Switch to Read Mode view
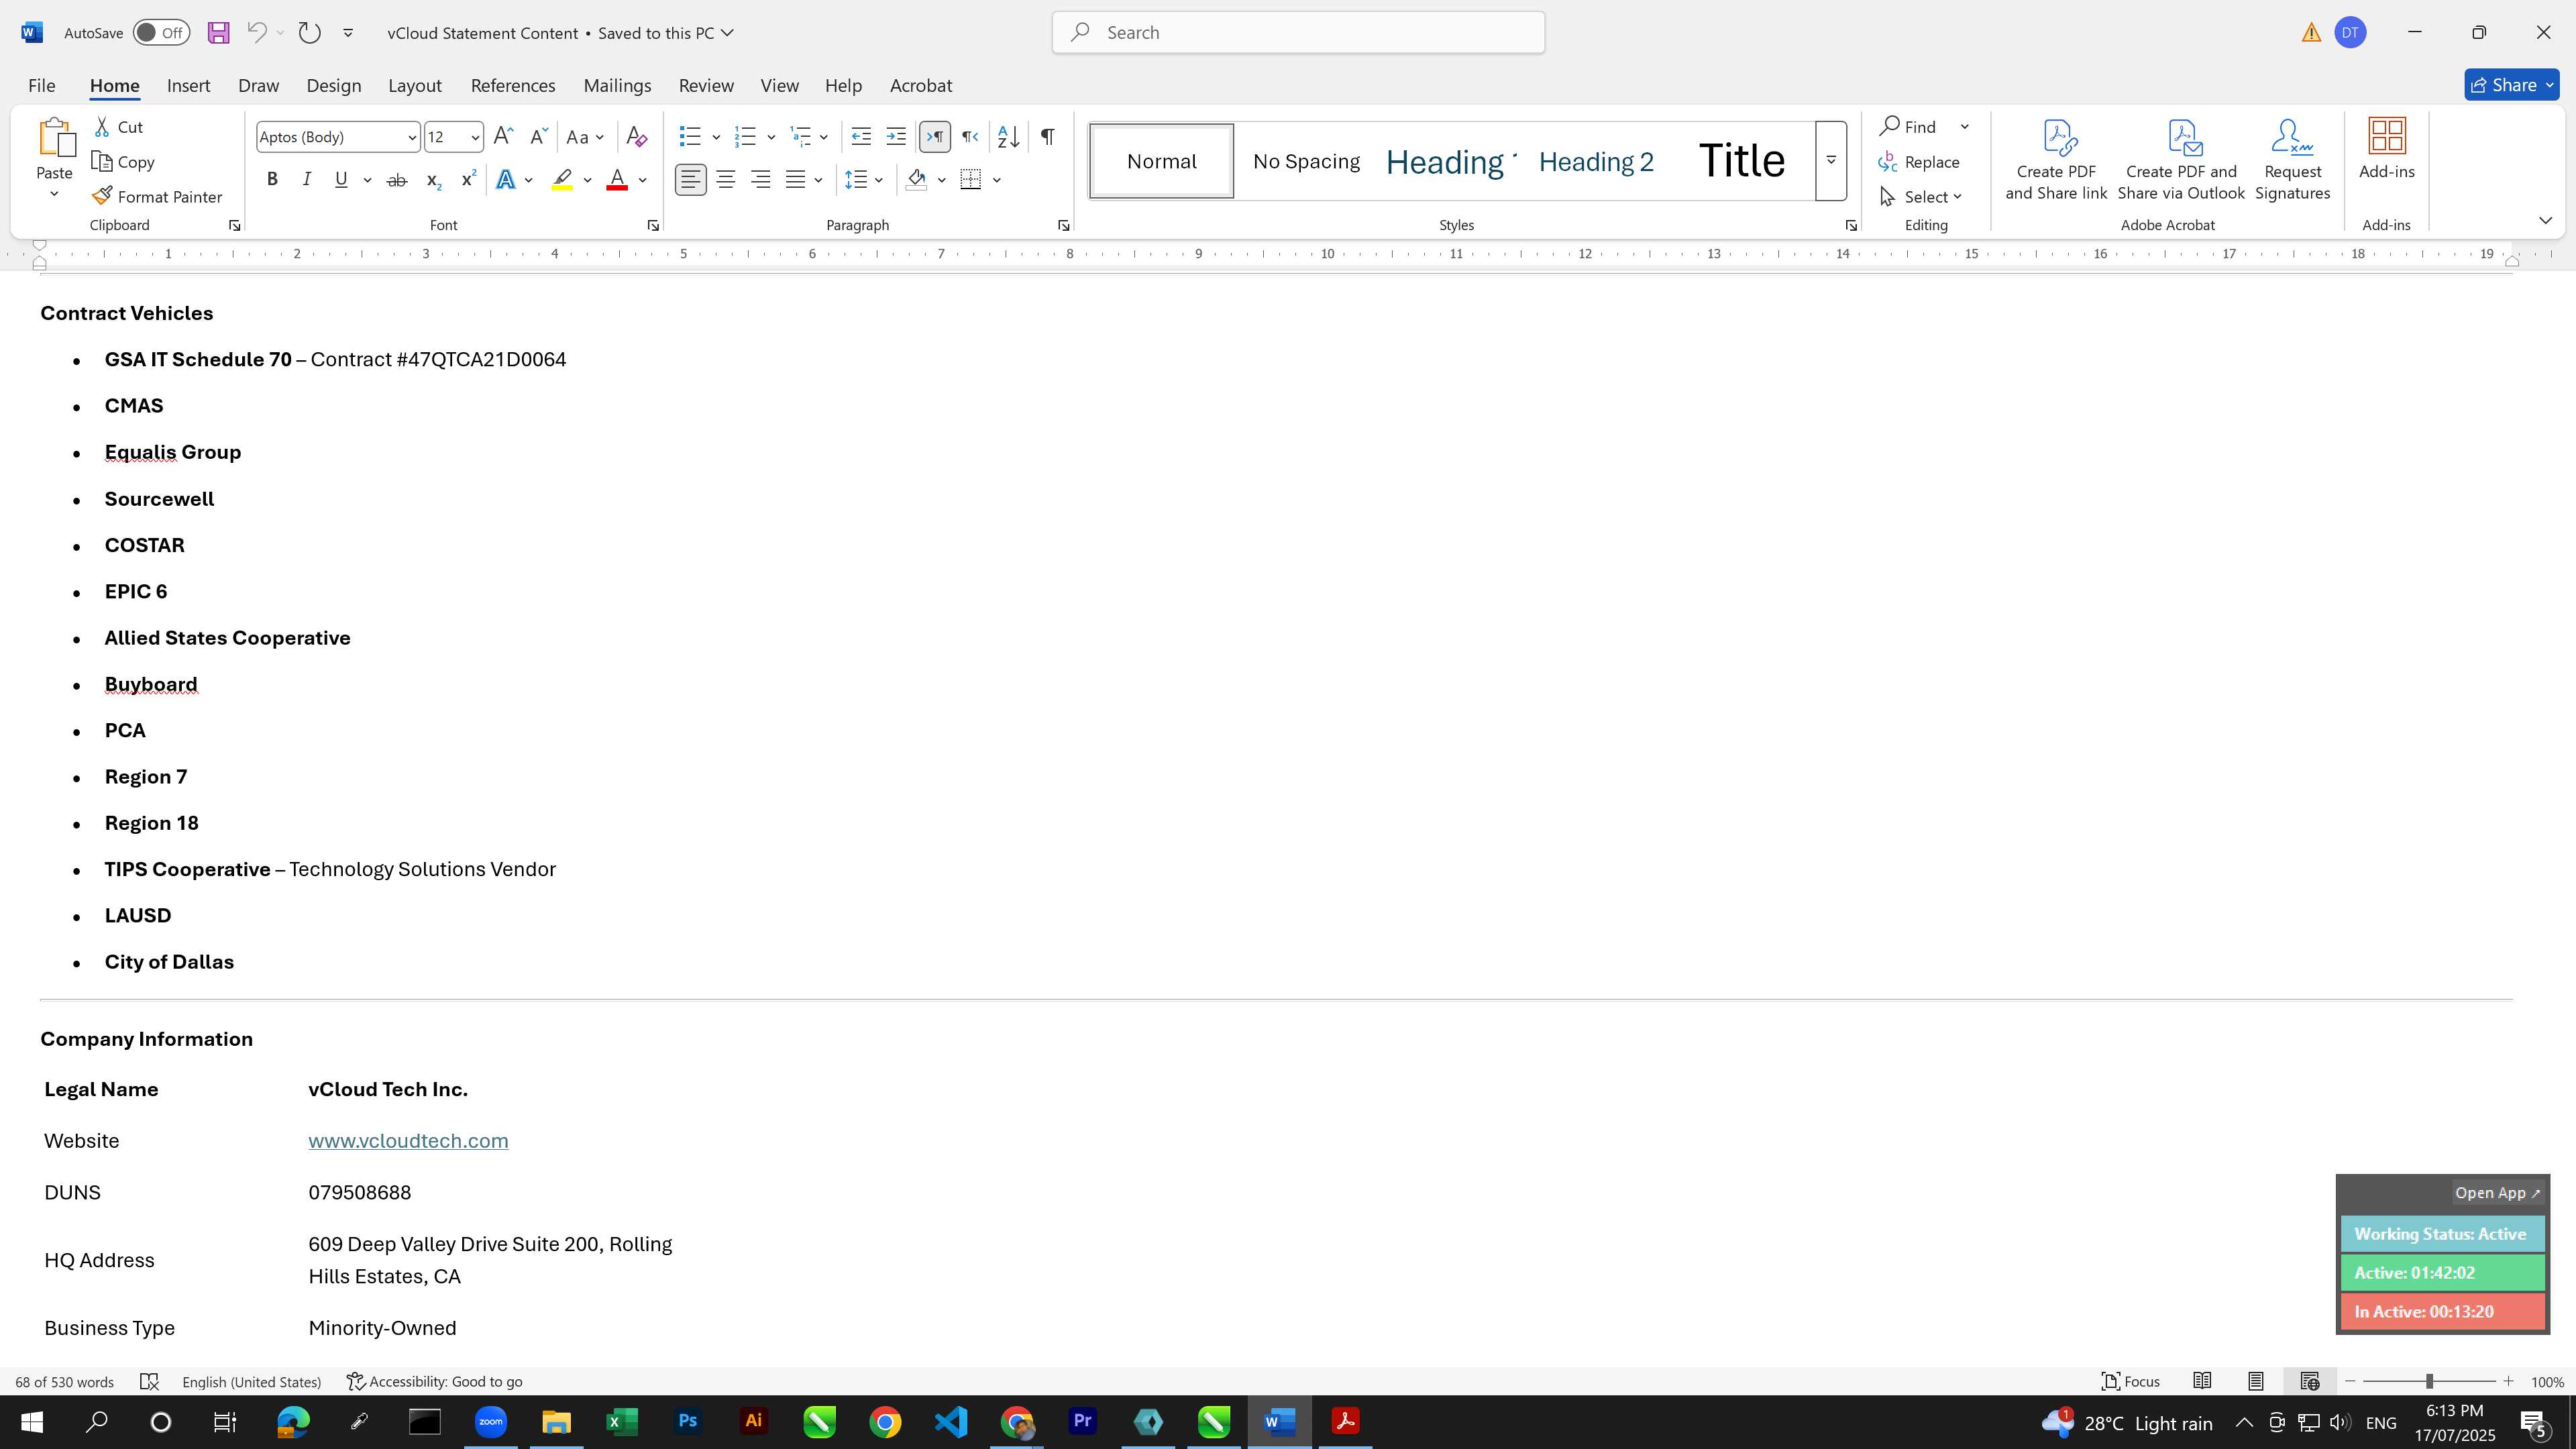 (x=2202, y=1381)
